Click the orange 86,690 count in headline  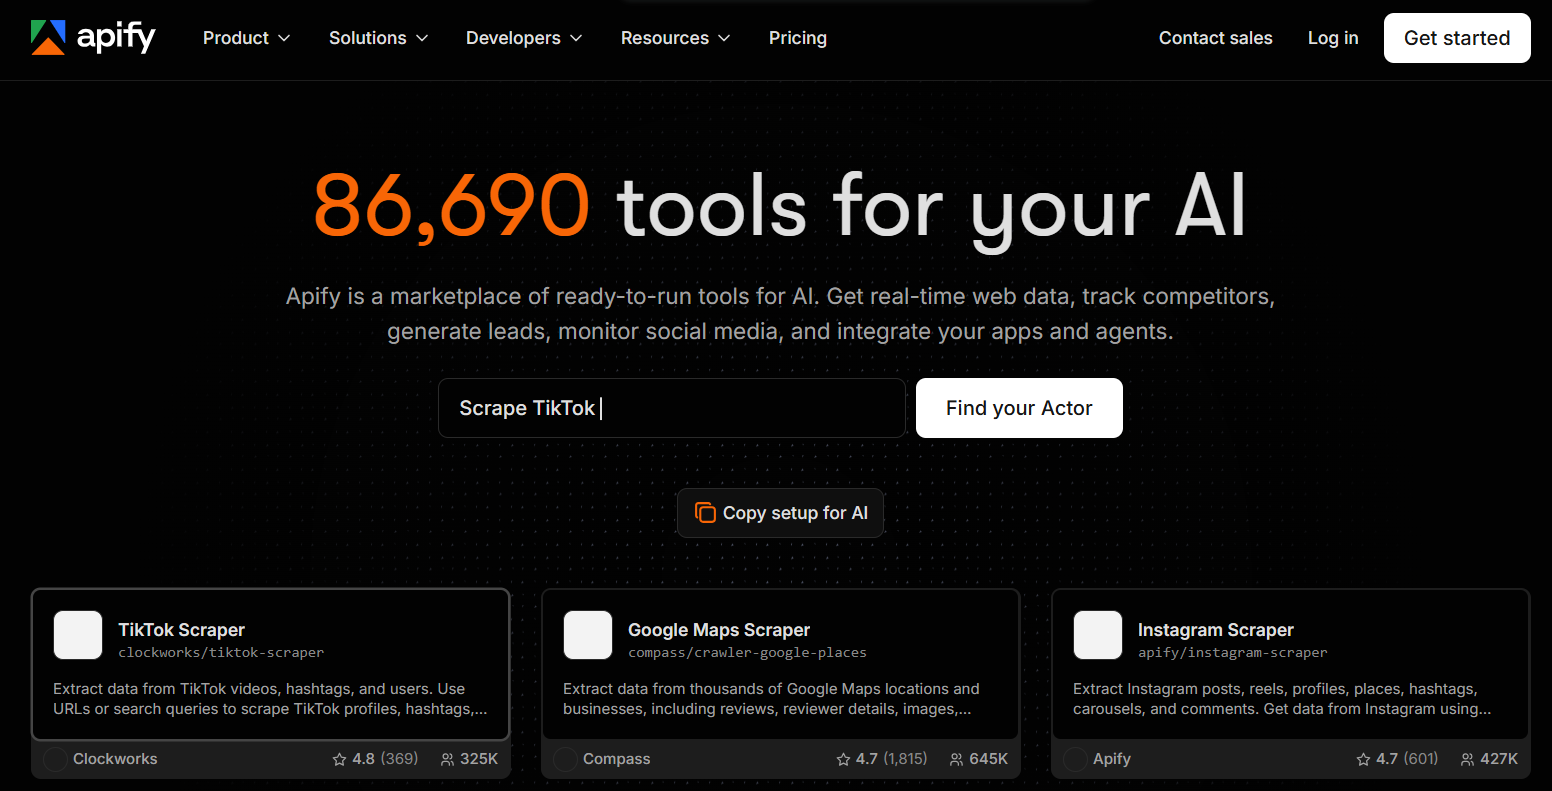tap(452, 206)
